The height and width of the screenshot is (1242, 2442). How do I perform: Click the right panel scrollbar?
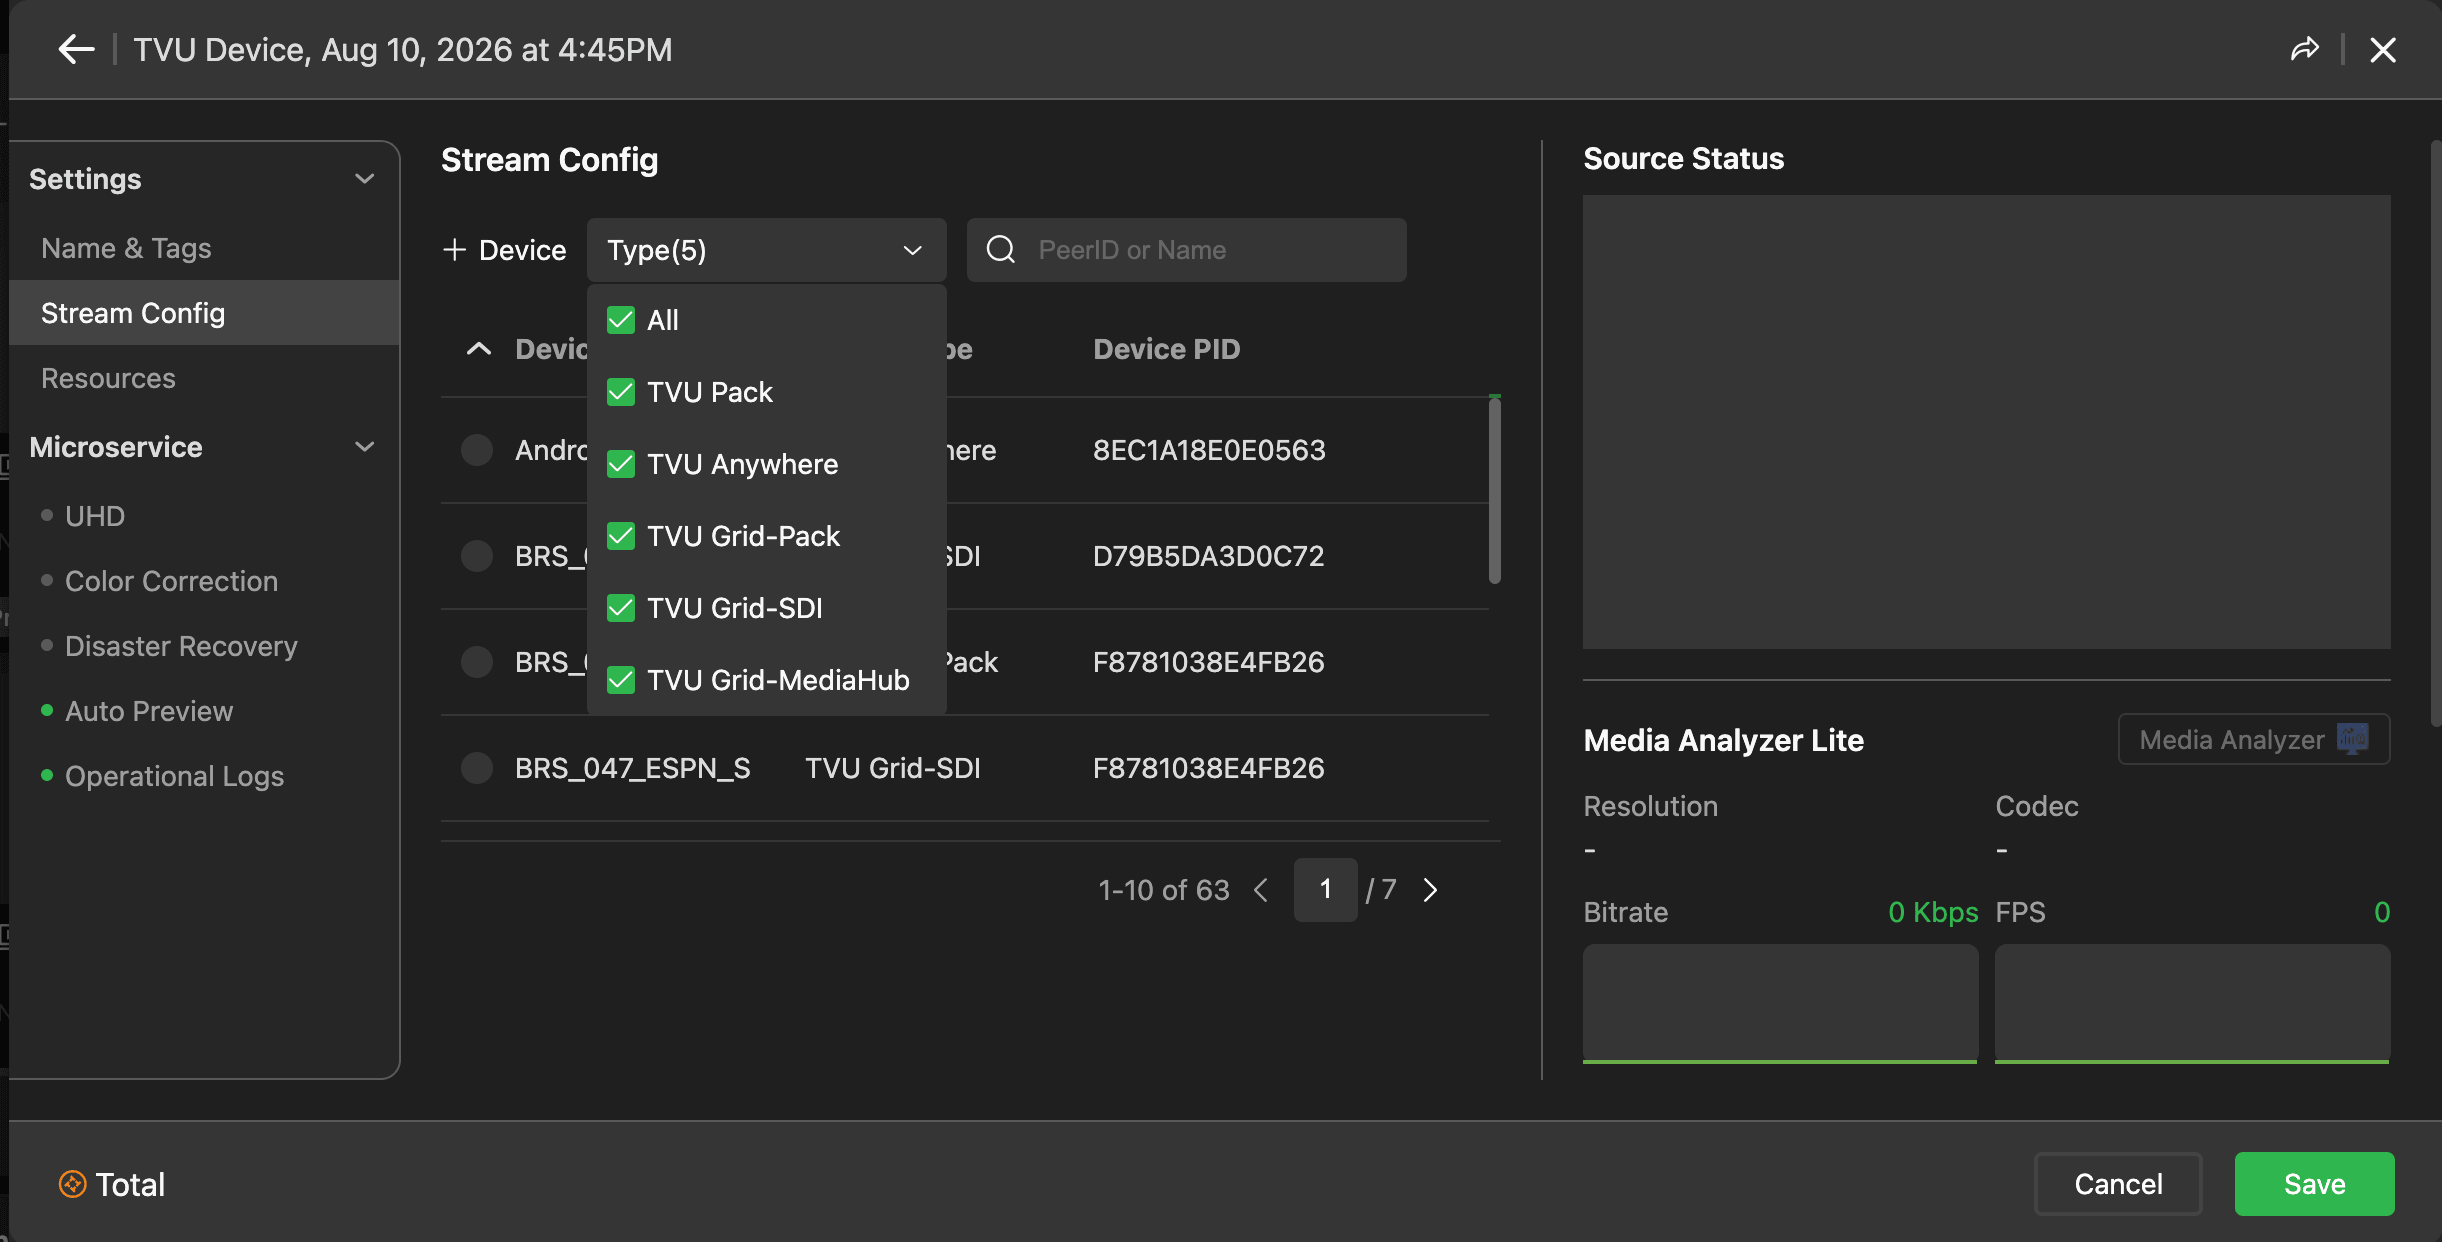click(x=2436, y=435)
